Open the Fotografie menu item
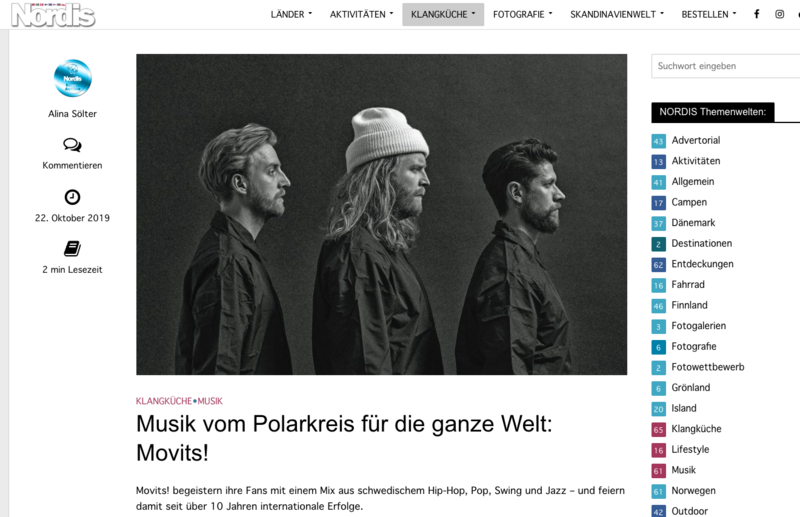The image size is (800, 517). click(522, 14)
